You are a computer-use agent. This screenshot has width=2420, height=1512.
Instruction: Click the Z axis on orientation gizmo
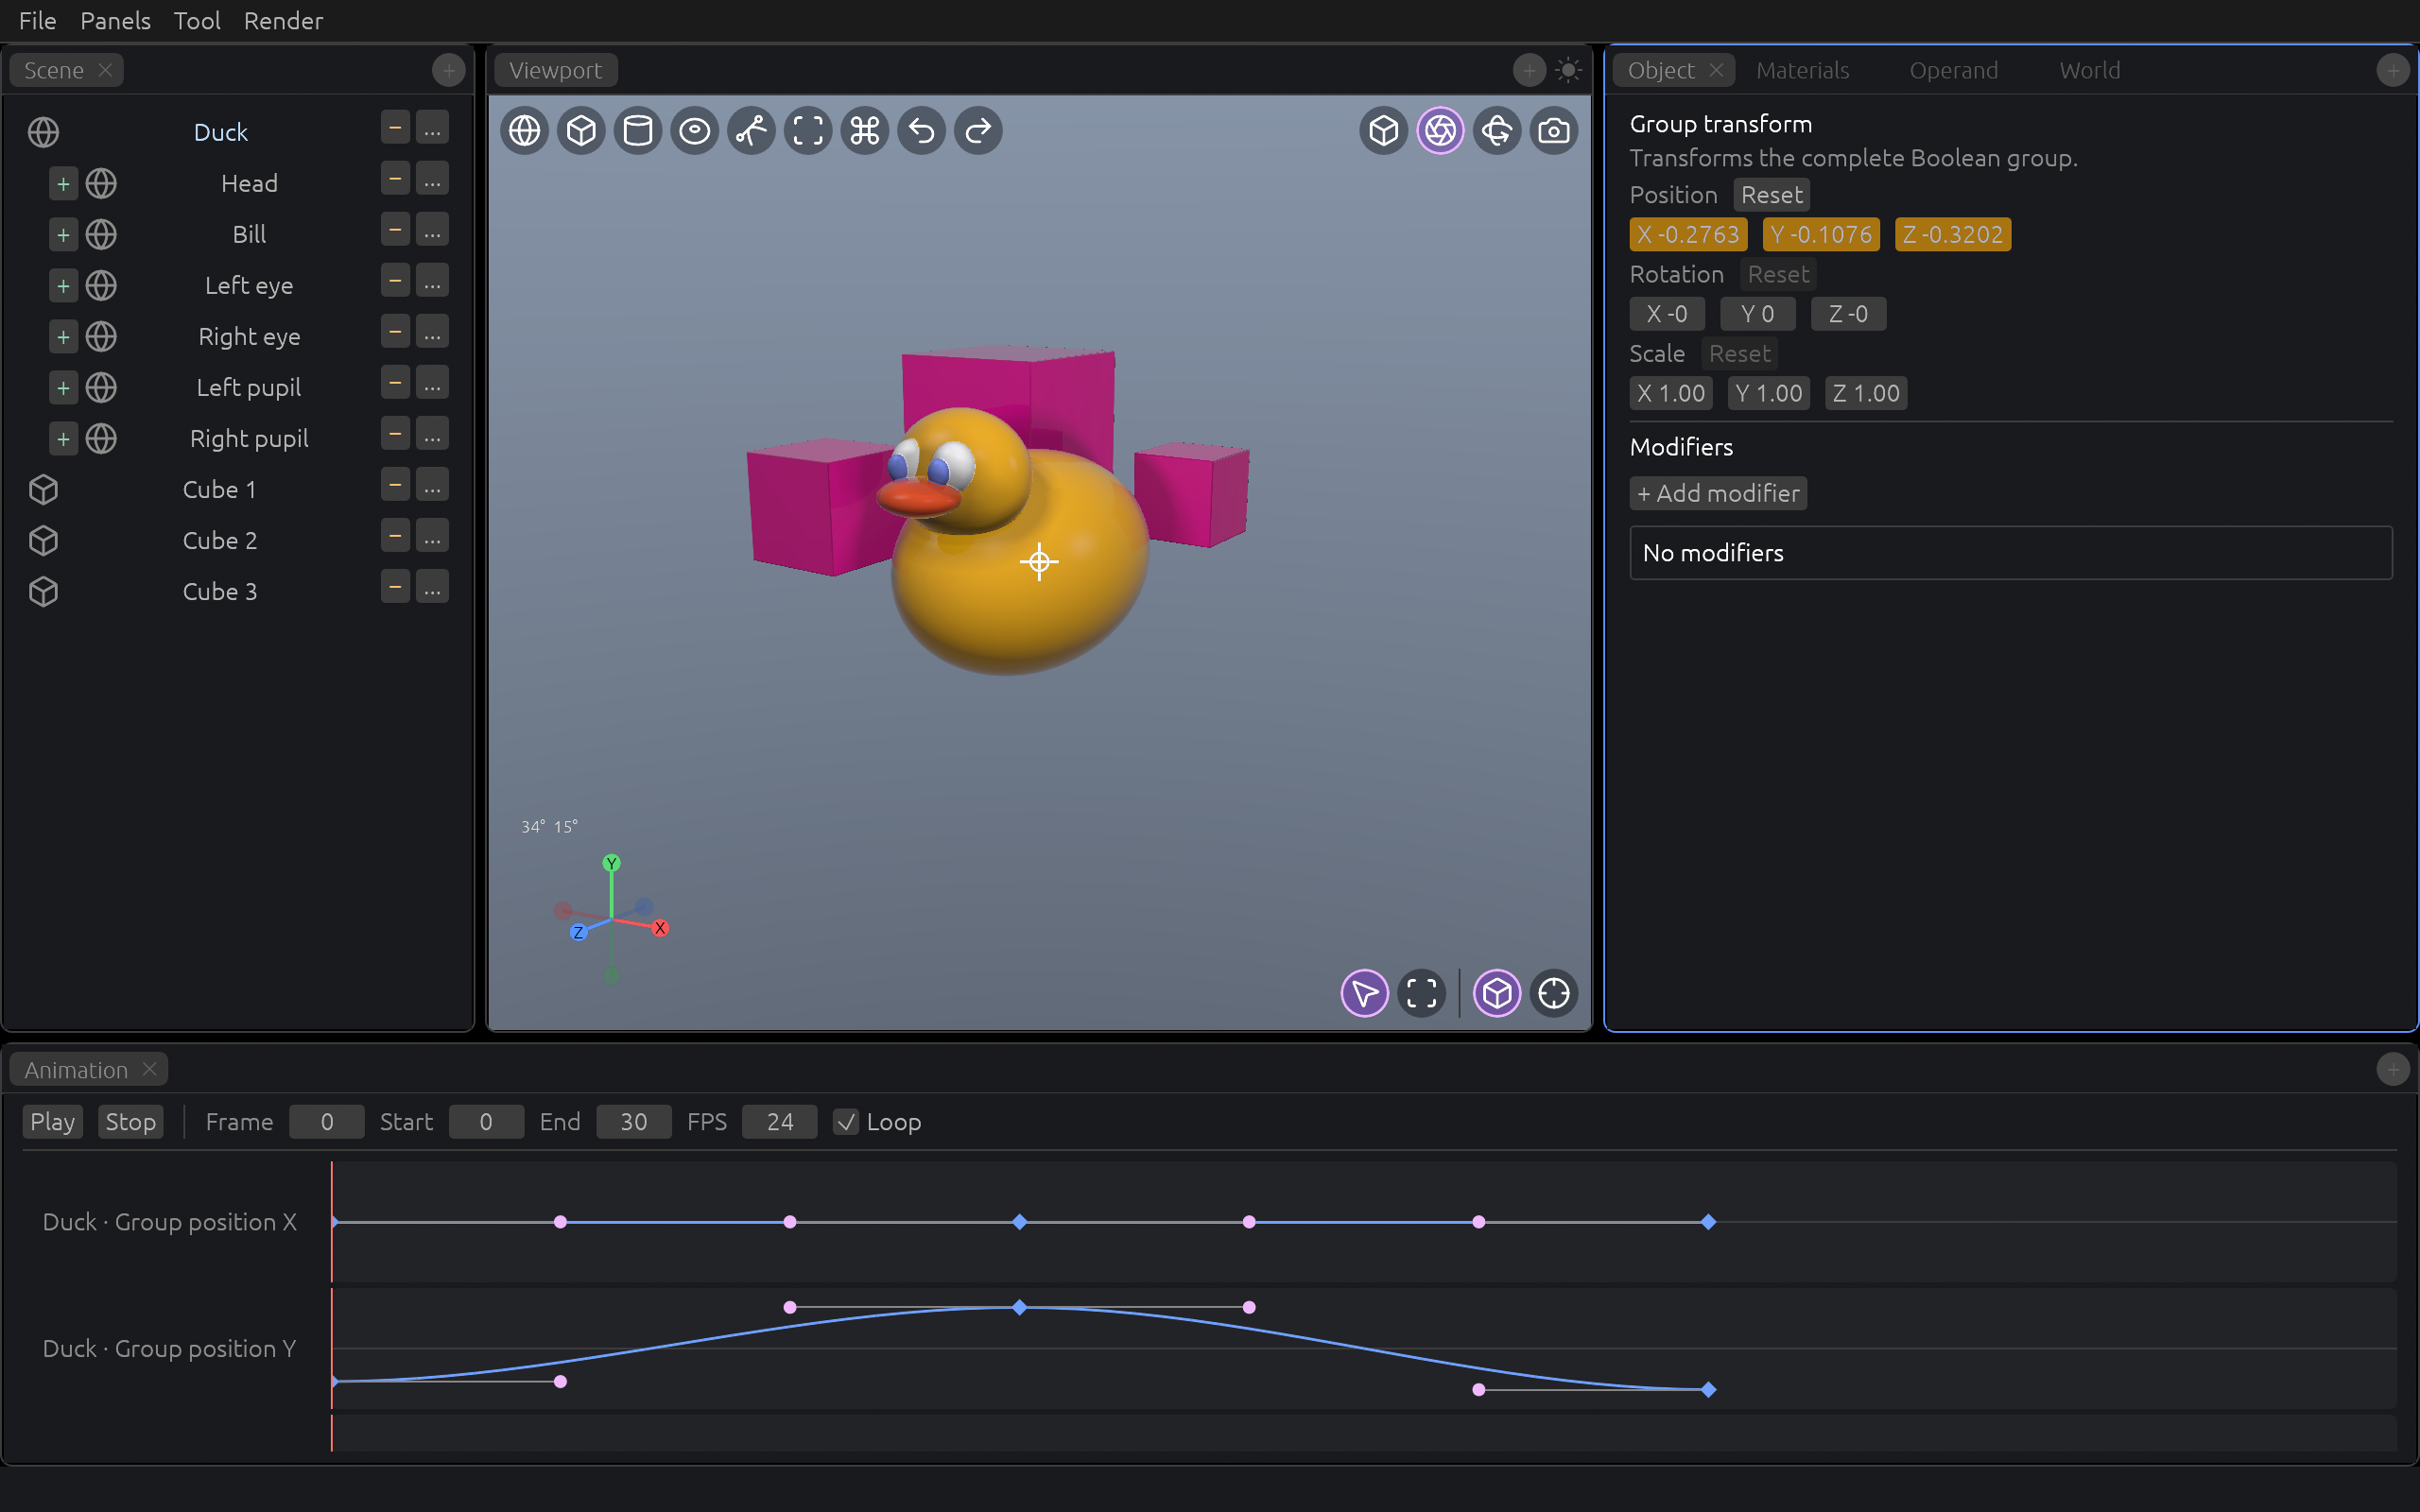pos(578,932)
